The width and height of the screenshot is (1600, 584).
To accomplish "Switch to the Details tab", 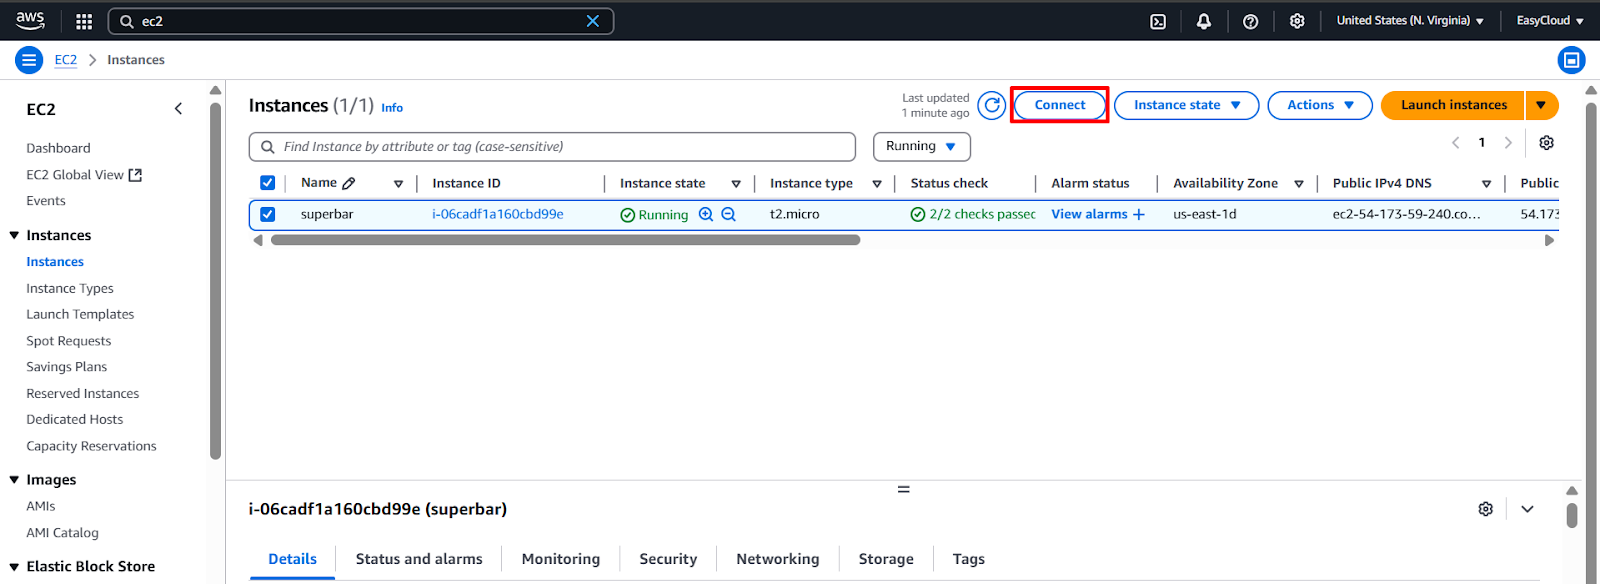I will 292,559.
